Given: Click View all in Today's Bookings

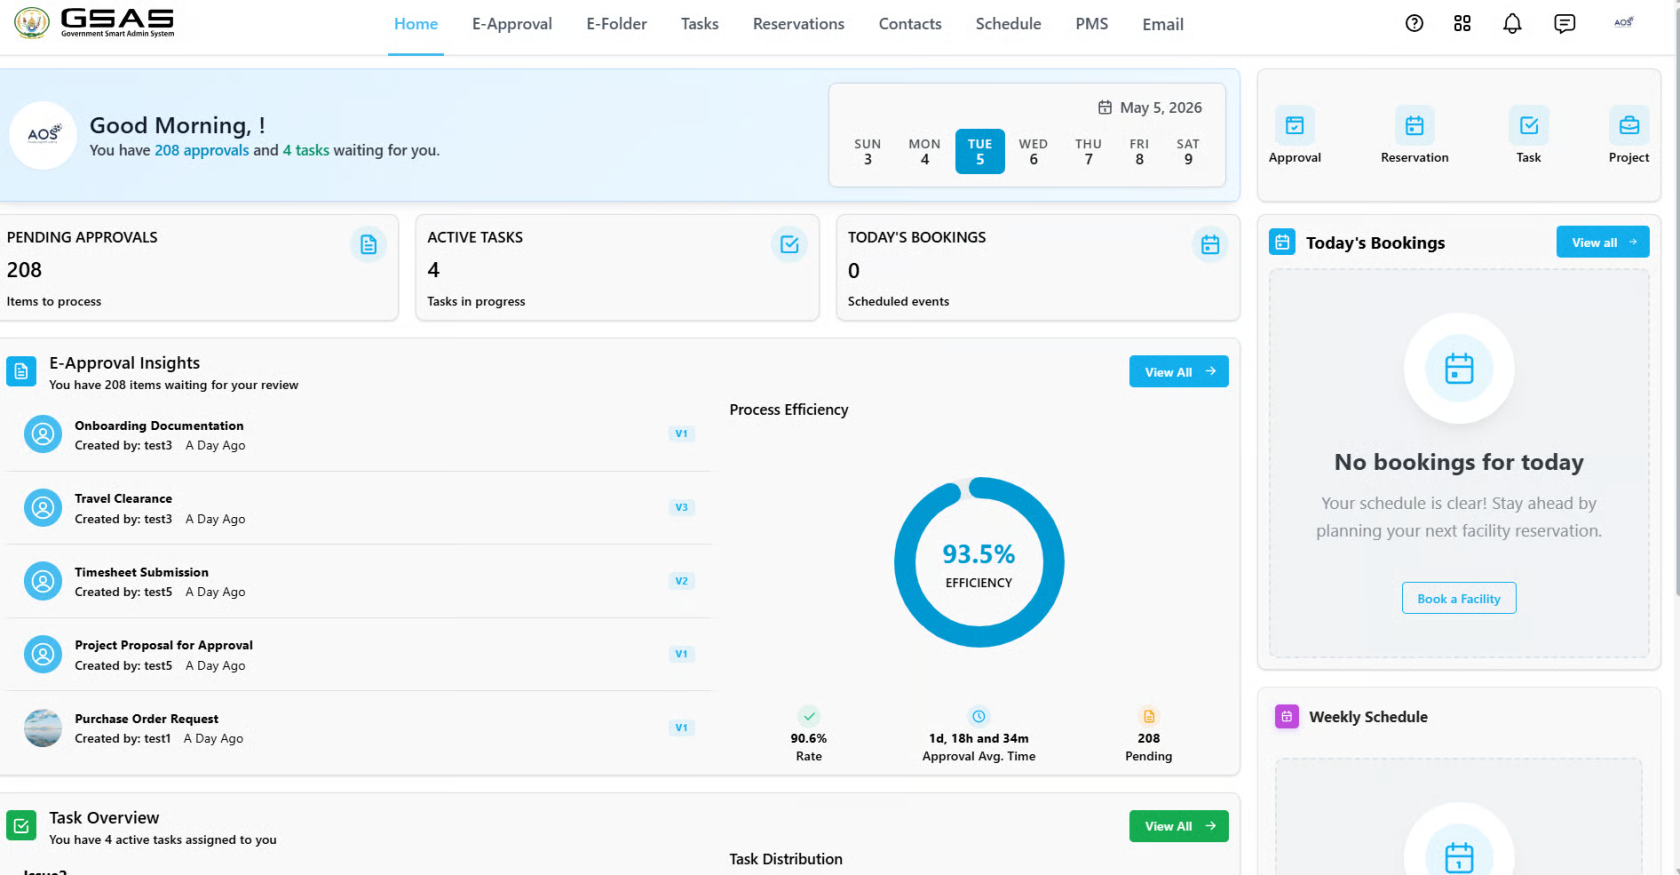Looking at the screenshot, I should [x=1603, y=242].
